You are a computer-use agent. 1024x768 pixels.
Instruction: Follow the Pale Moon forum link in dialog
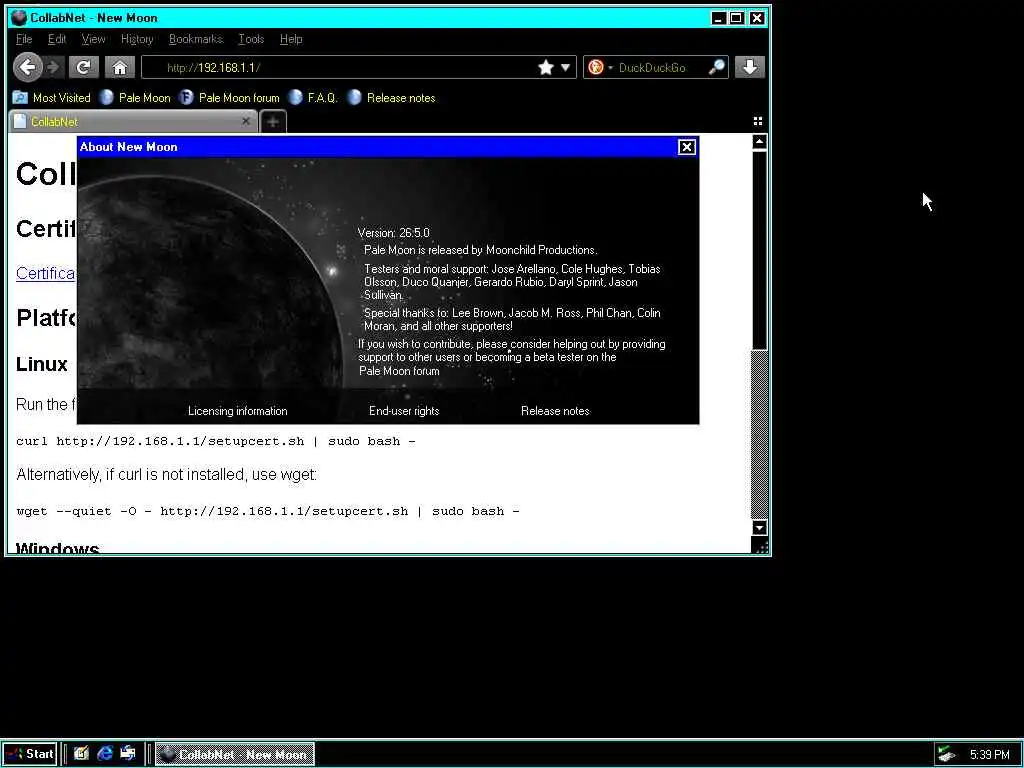pos(399,371)
